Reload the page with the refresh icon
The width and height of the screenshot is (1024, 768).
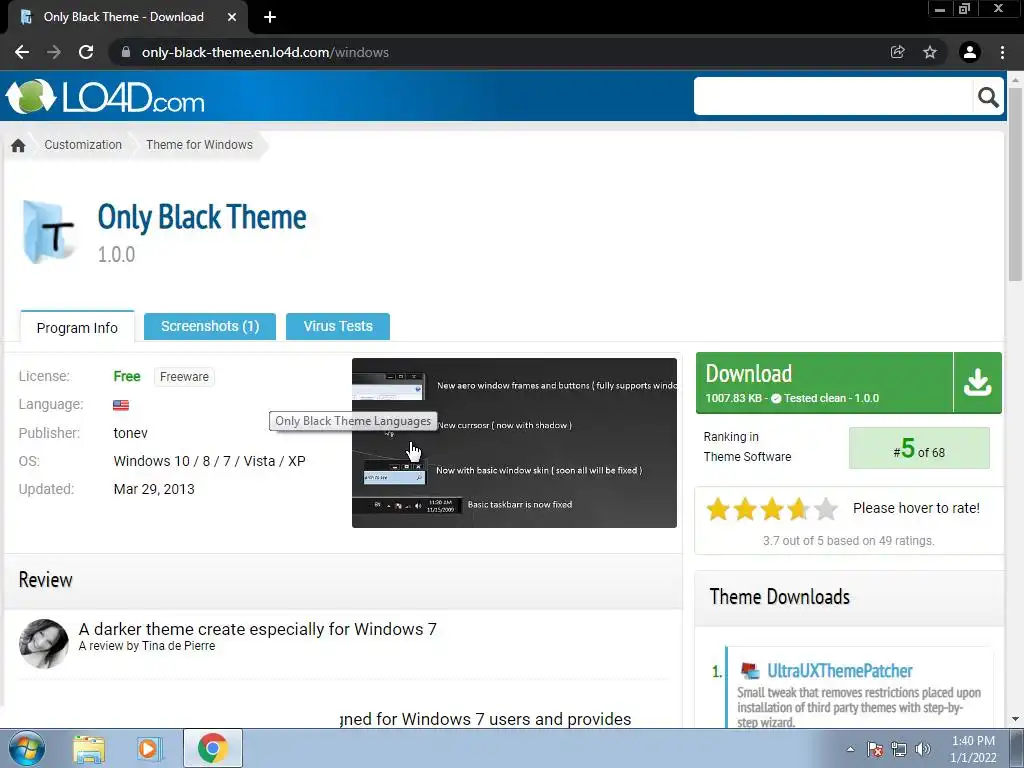(x=86, y=52)
